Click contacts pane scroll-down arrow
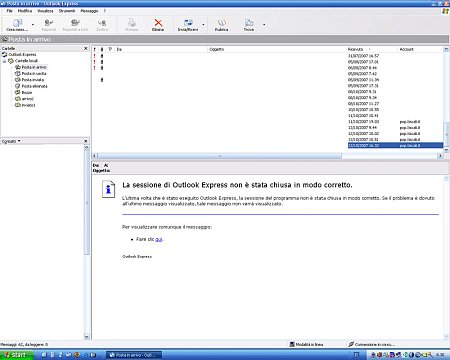450x360 pixels. pyautogui.click(x=87, y=337)
